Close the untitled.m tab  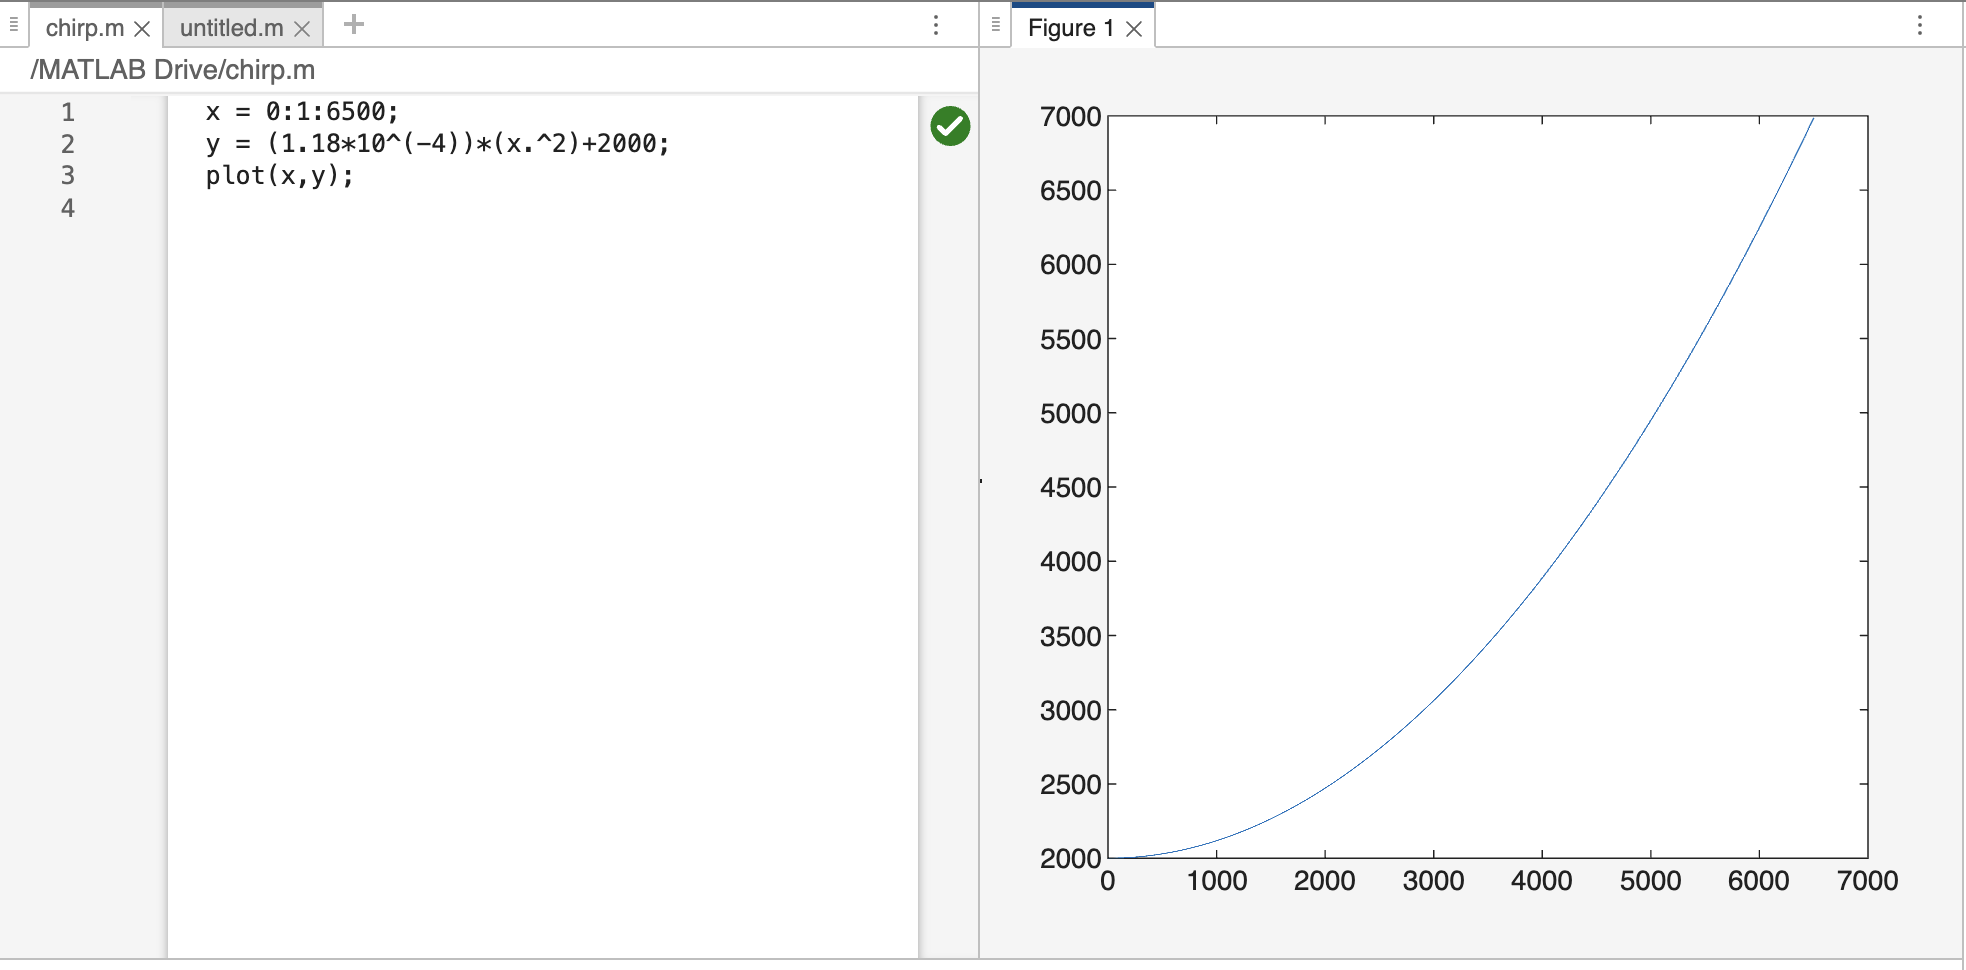pyautogui.click(x=302, y=29)
